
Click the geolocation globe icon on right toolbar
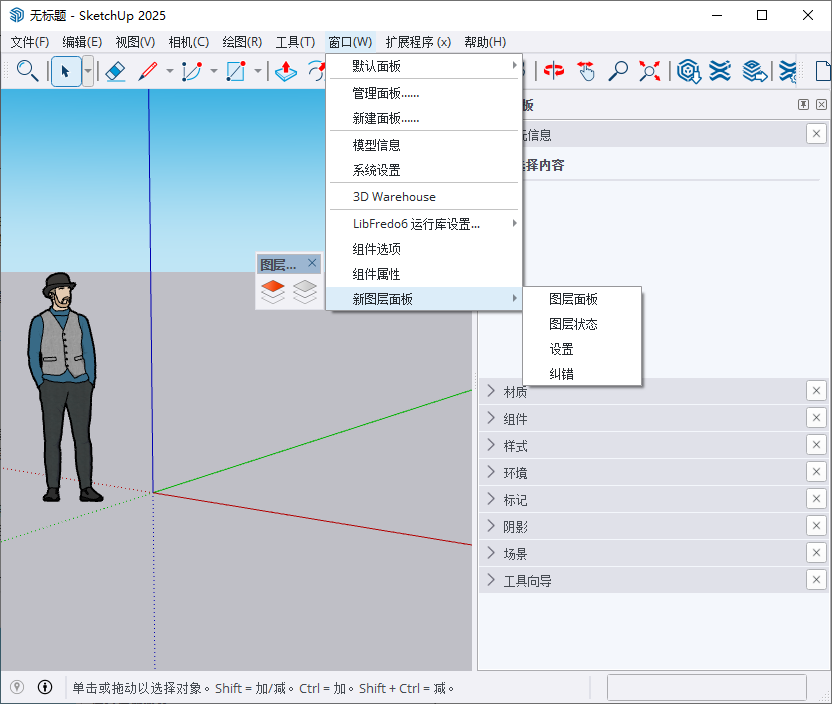tap(689, 71)
